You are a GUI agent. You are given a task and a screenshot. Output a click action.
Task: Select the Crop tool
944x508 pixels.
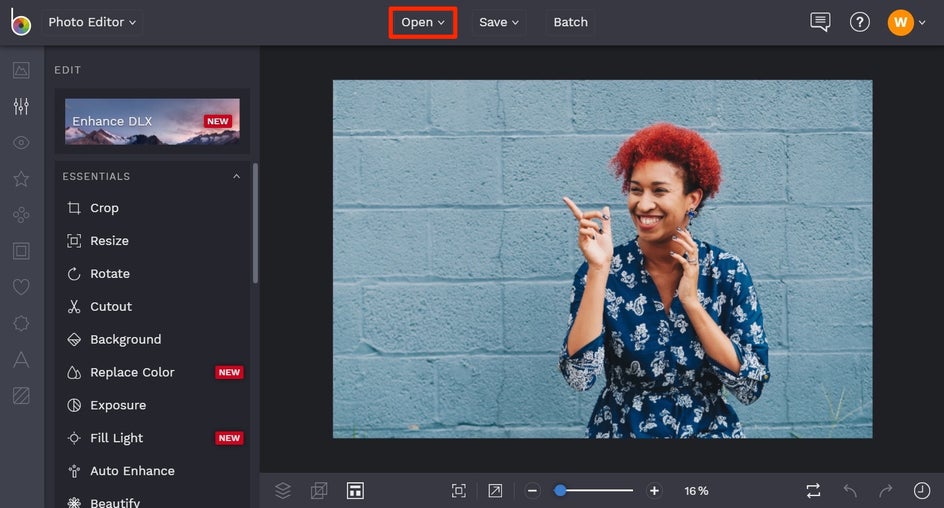point(104,208)
